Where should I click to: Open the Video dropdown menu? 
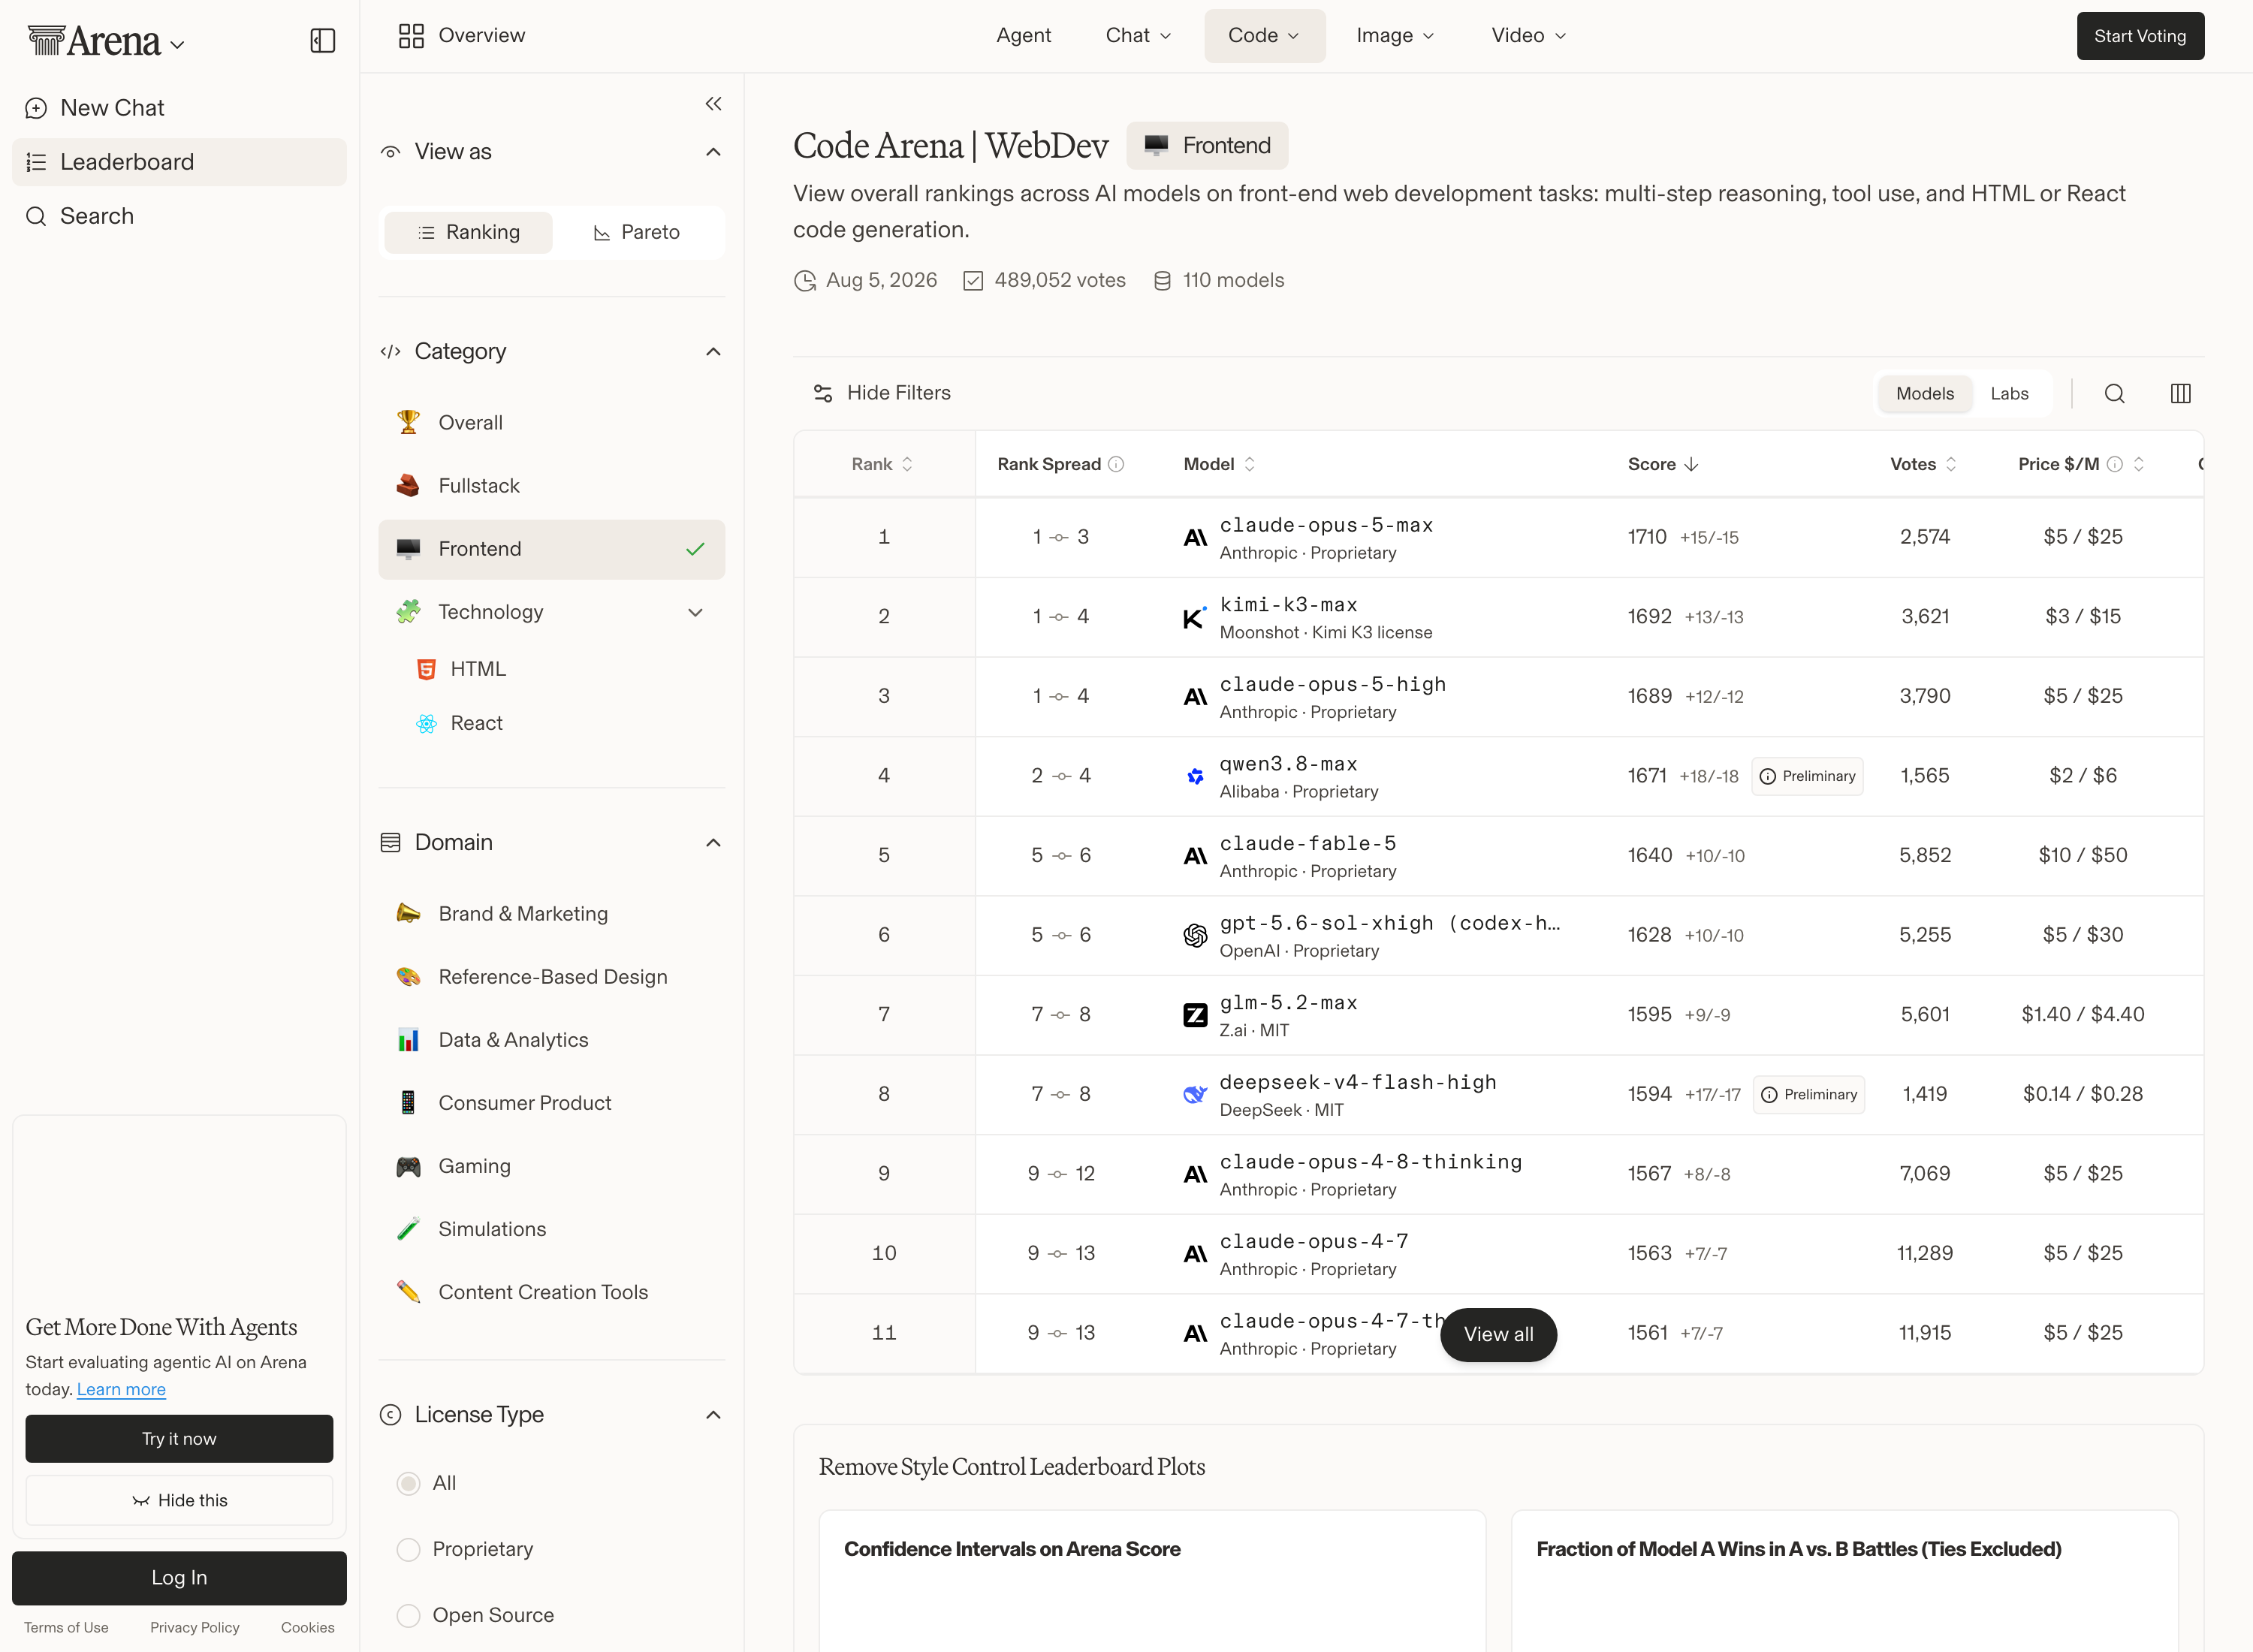pos(1528,36)
